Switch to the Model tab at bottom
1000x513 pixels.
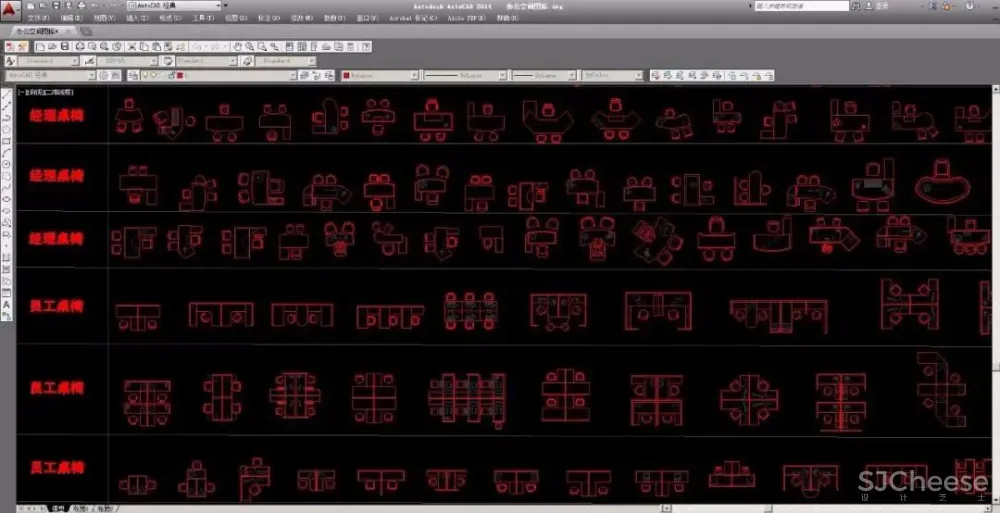pyautogui.click(x=58, y=508)
